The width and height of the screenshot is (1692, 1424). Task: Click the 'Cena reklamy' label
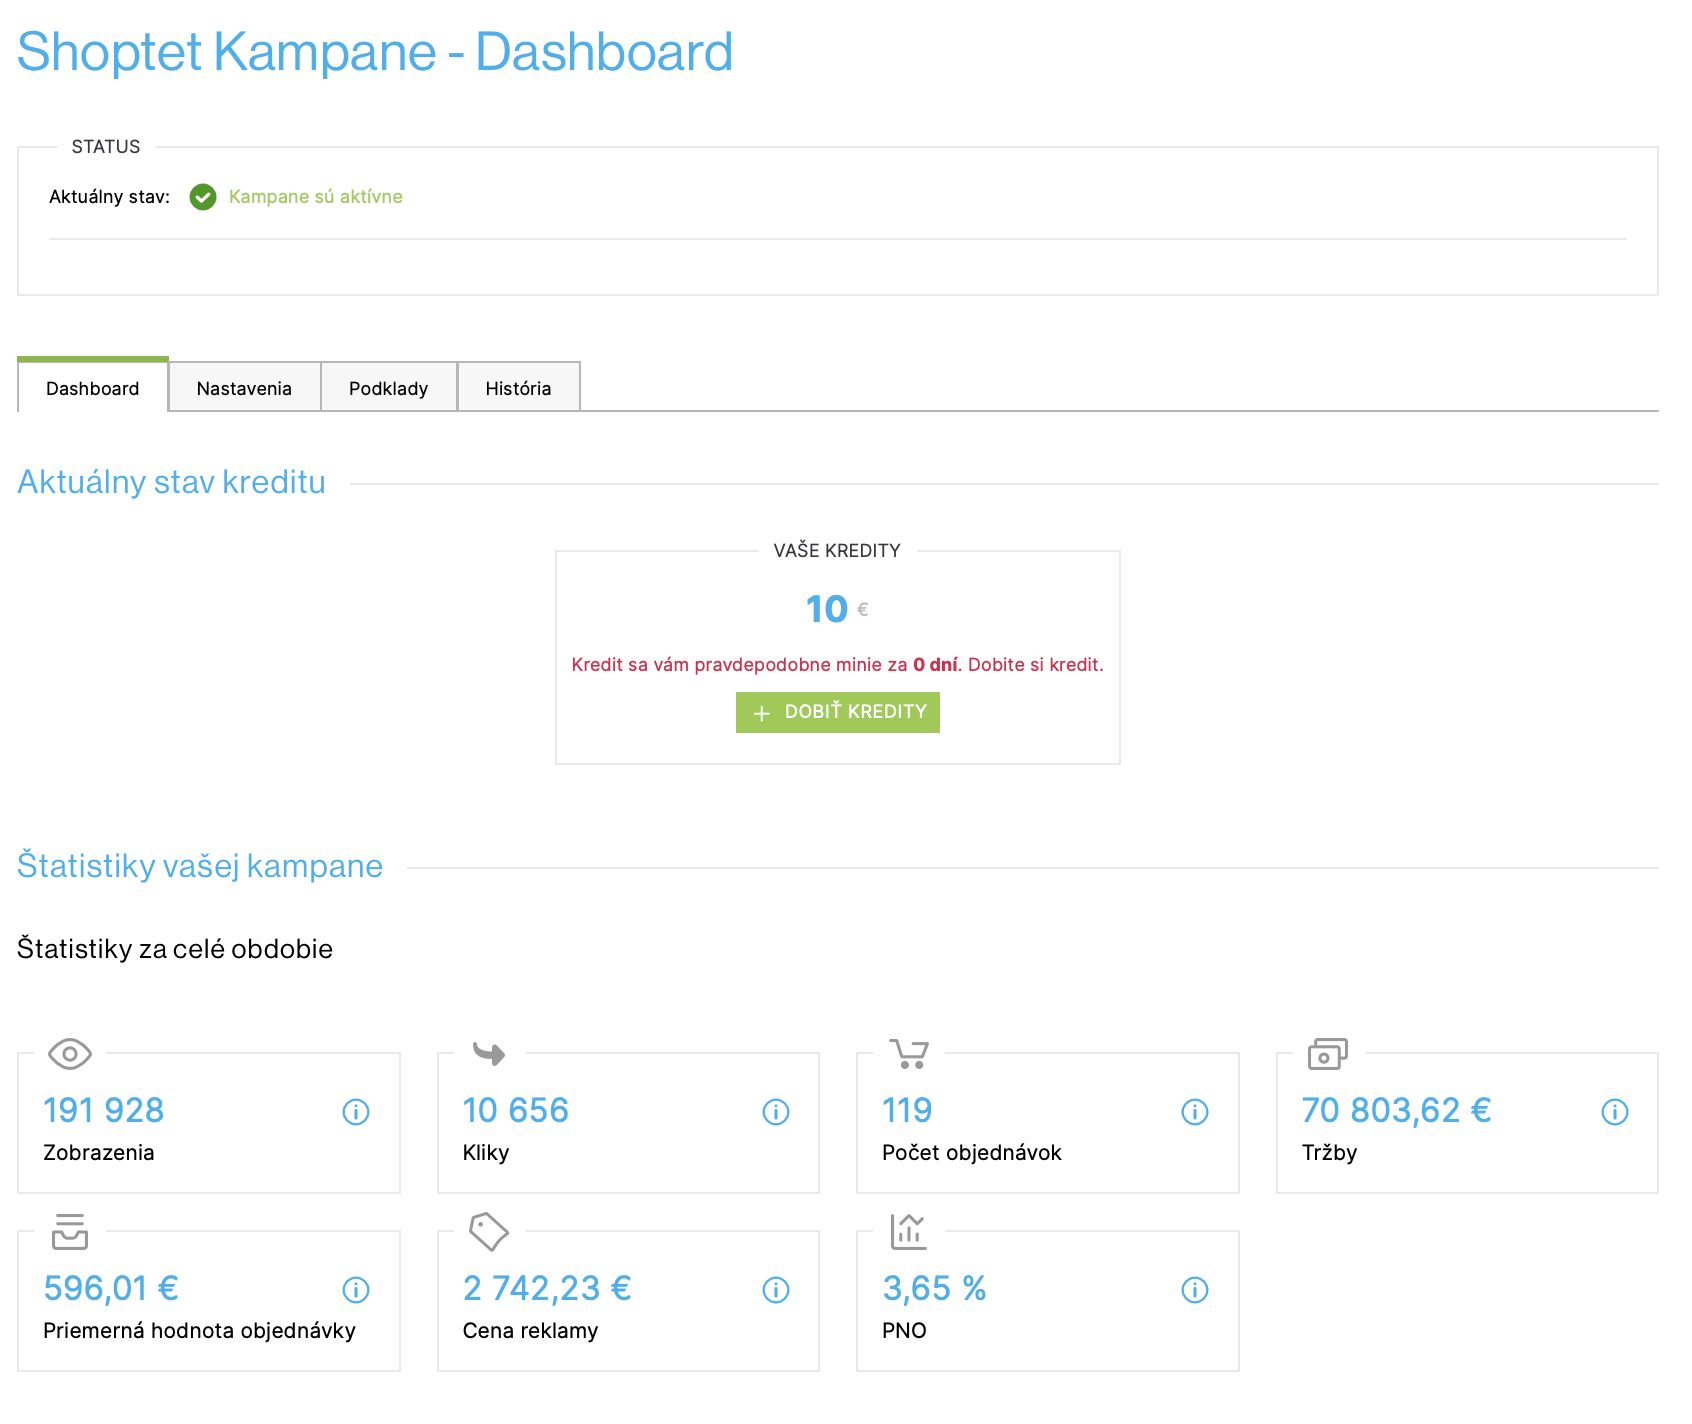[x=531, y=1331]
